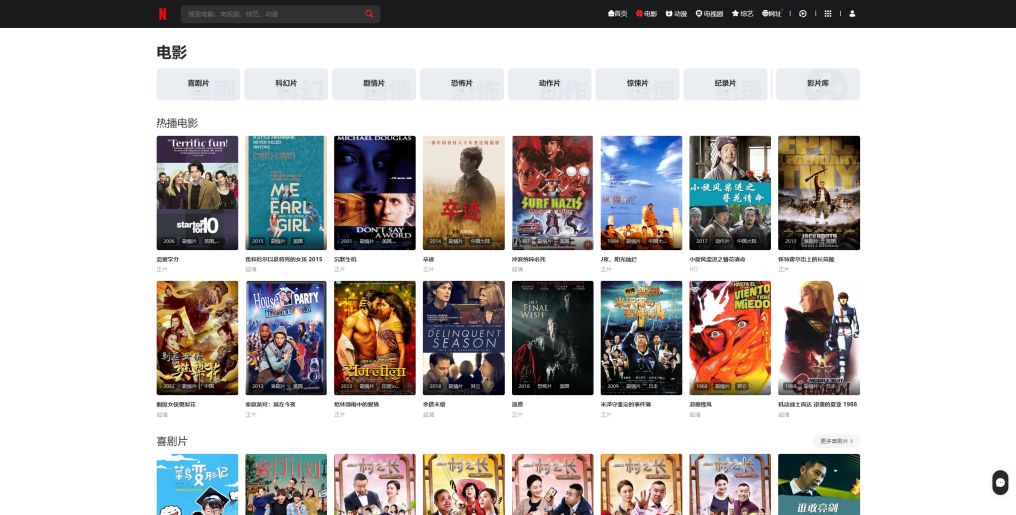This screenshot has height=515, width=1016.
Task: Open the blue-sky 1994 film poster
Action: [x=641, y=192]
